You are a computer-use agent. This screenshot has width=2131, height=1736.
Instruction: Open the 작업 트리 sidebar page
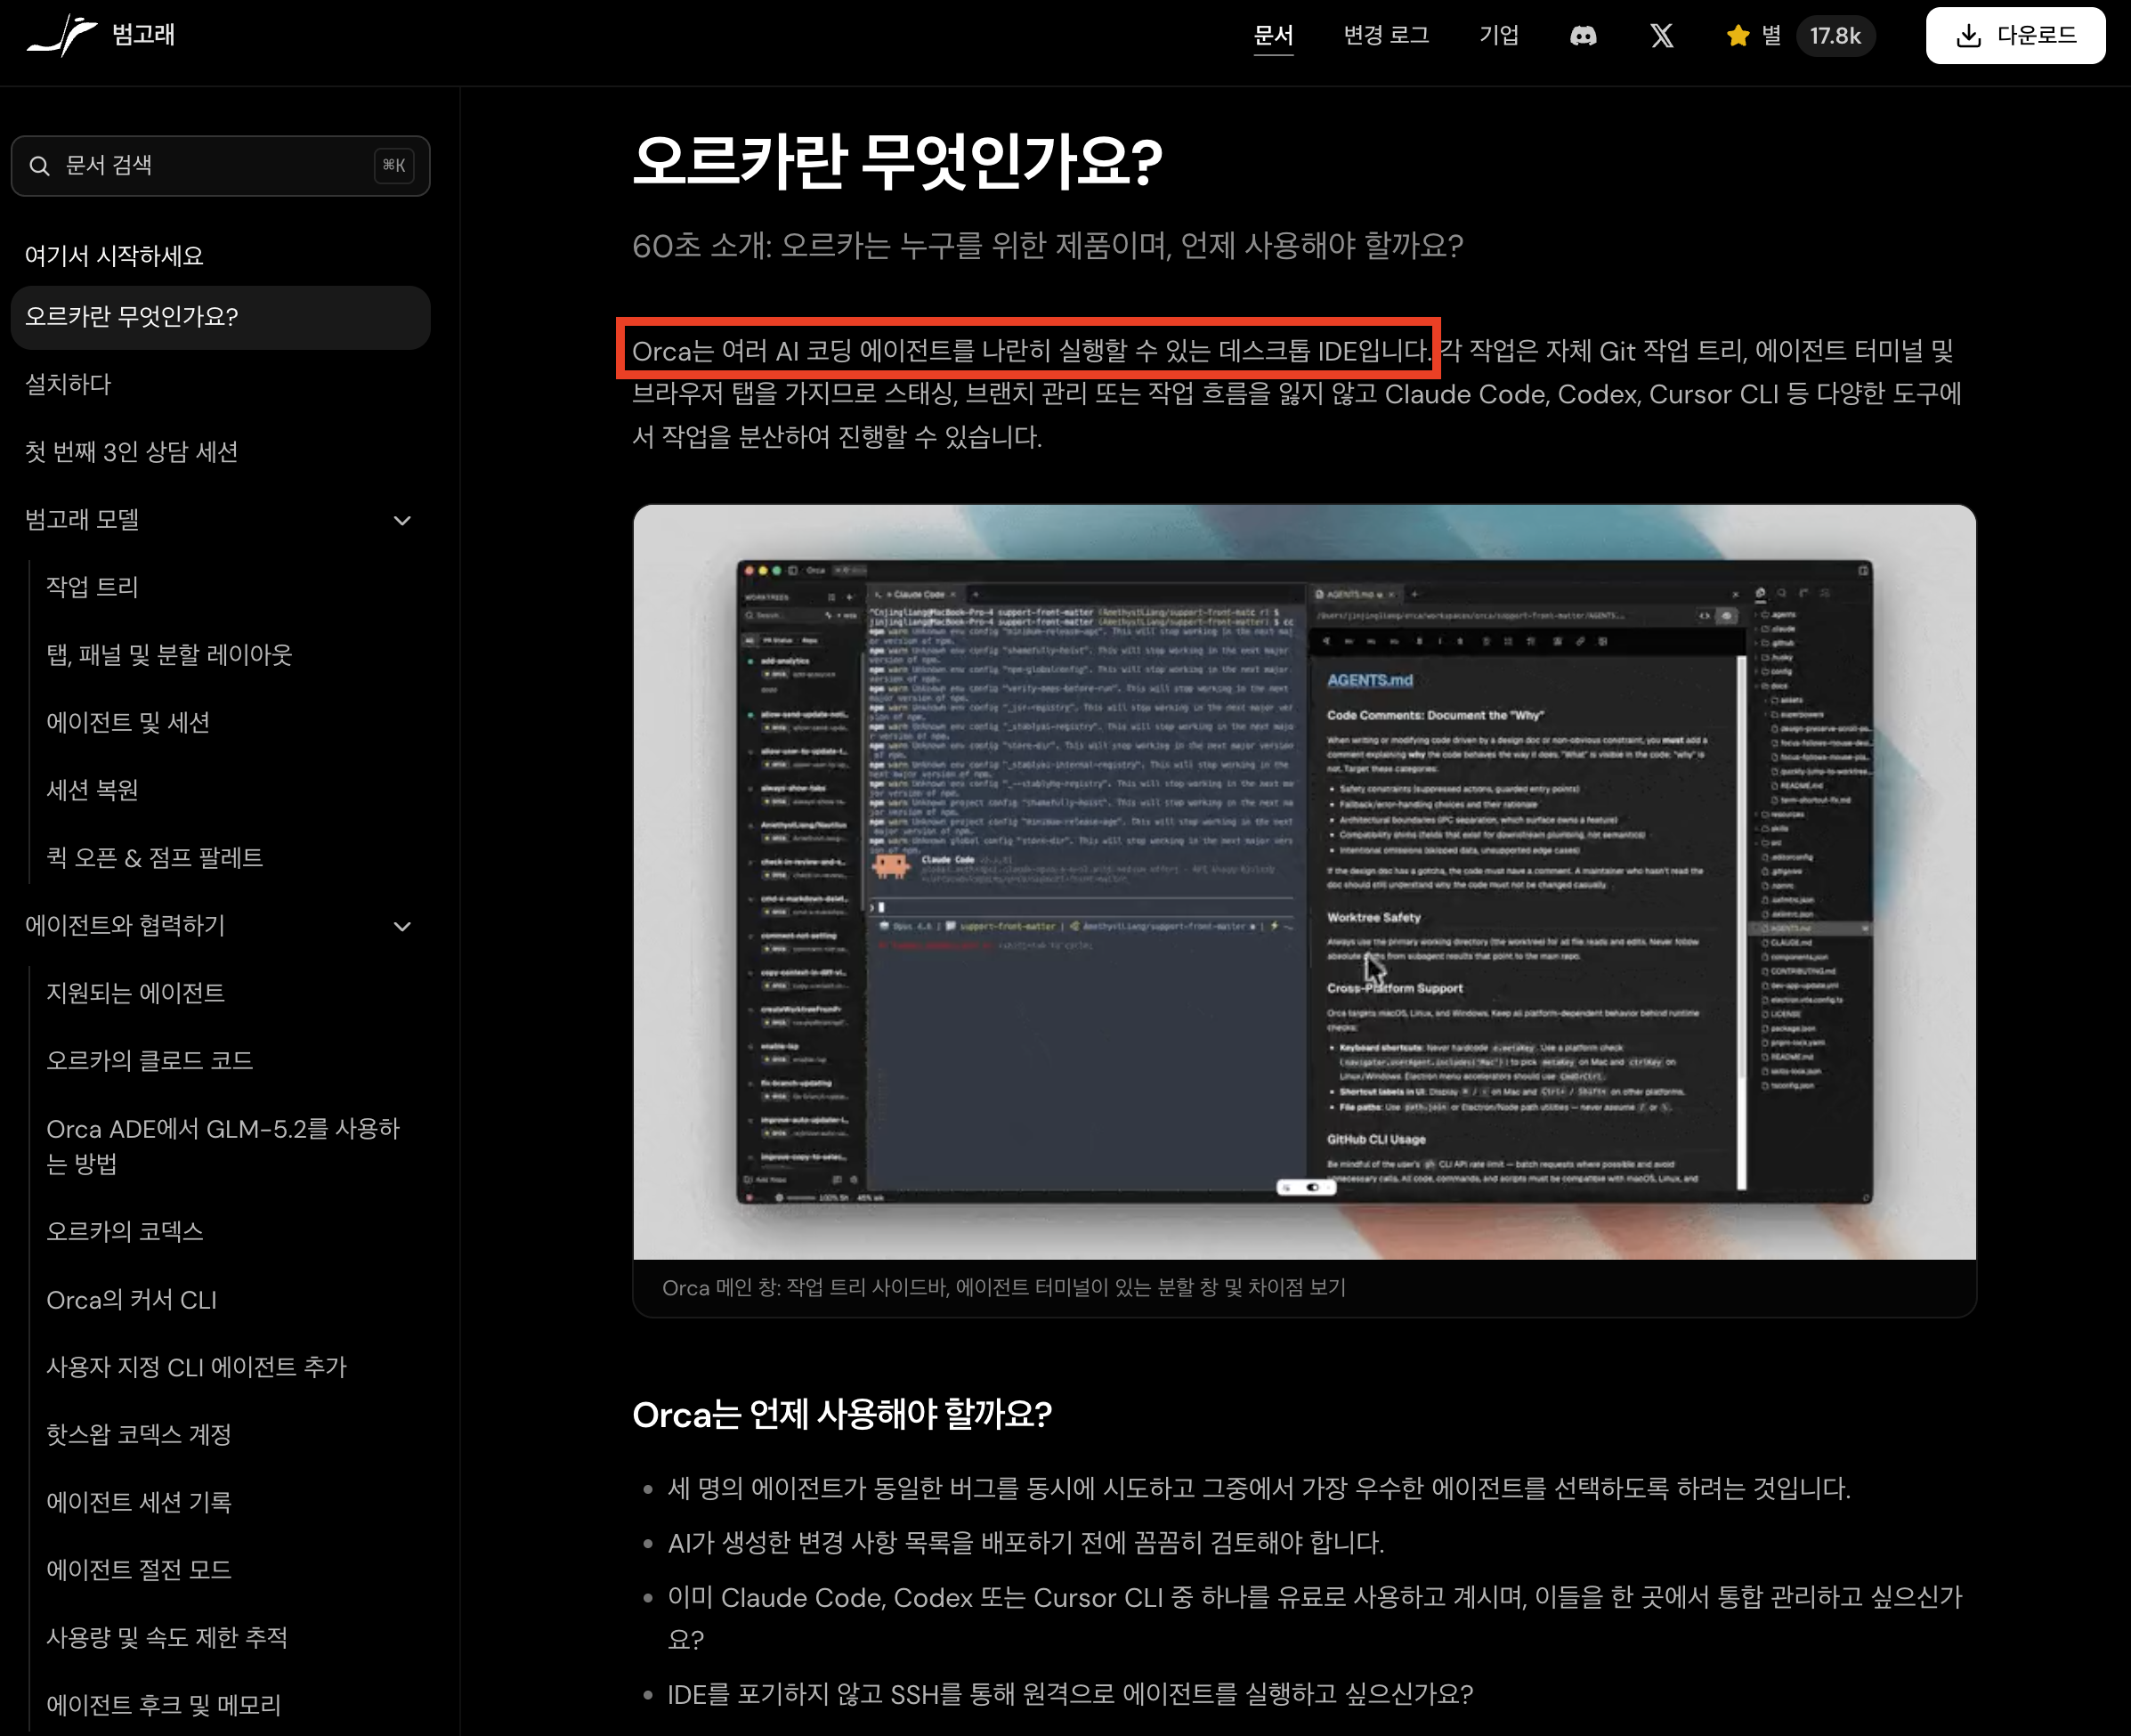tap(92, 587)
